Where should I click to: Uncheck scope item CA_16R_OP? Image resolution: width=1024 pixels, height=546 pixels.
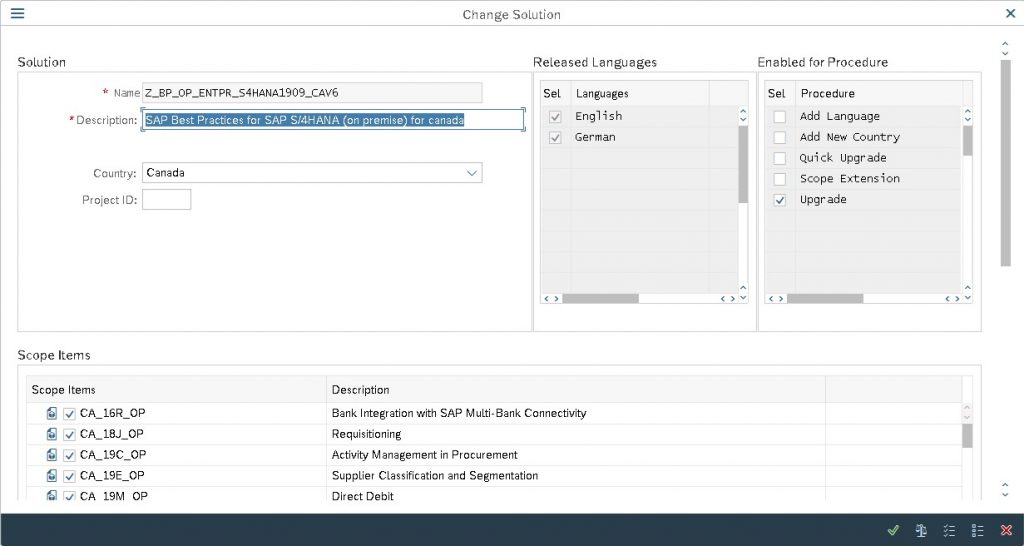click(69, 413)
